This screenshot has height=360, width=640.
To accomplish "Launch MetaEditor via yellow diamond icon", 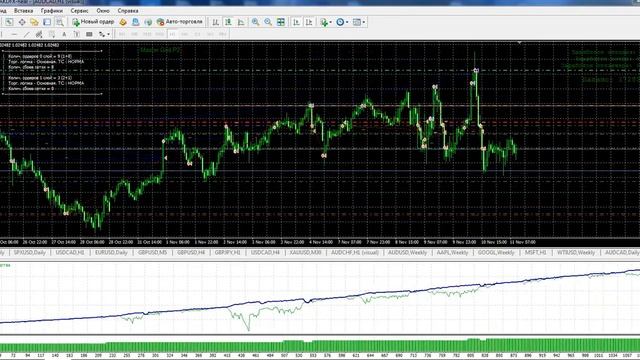I will point(123,22).
